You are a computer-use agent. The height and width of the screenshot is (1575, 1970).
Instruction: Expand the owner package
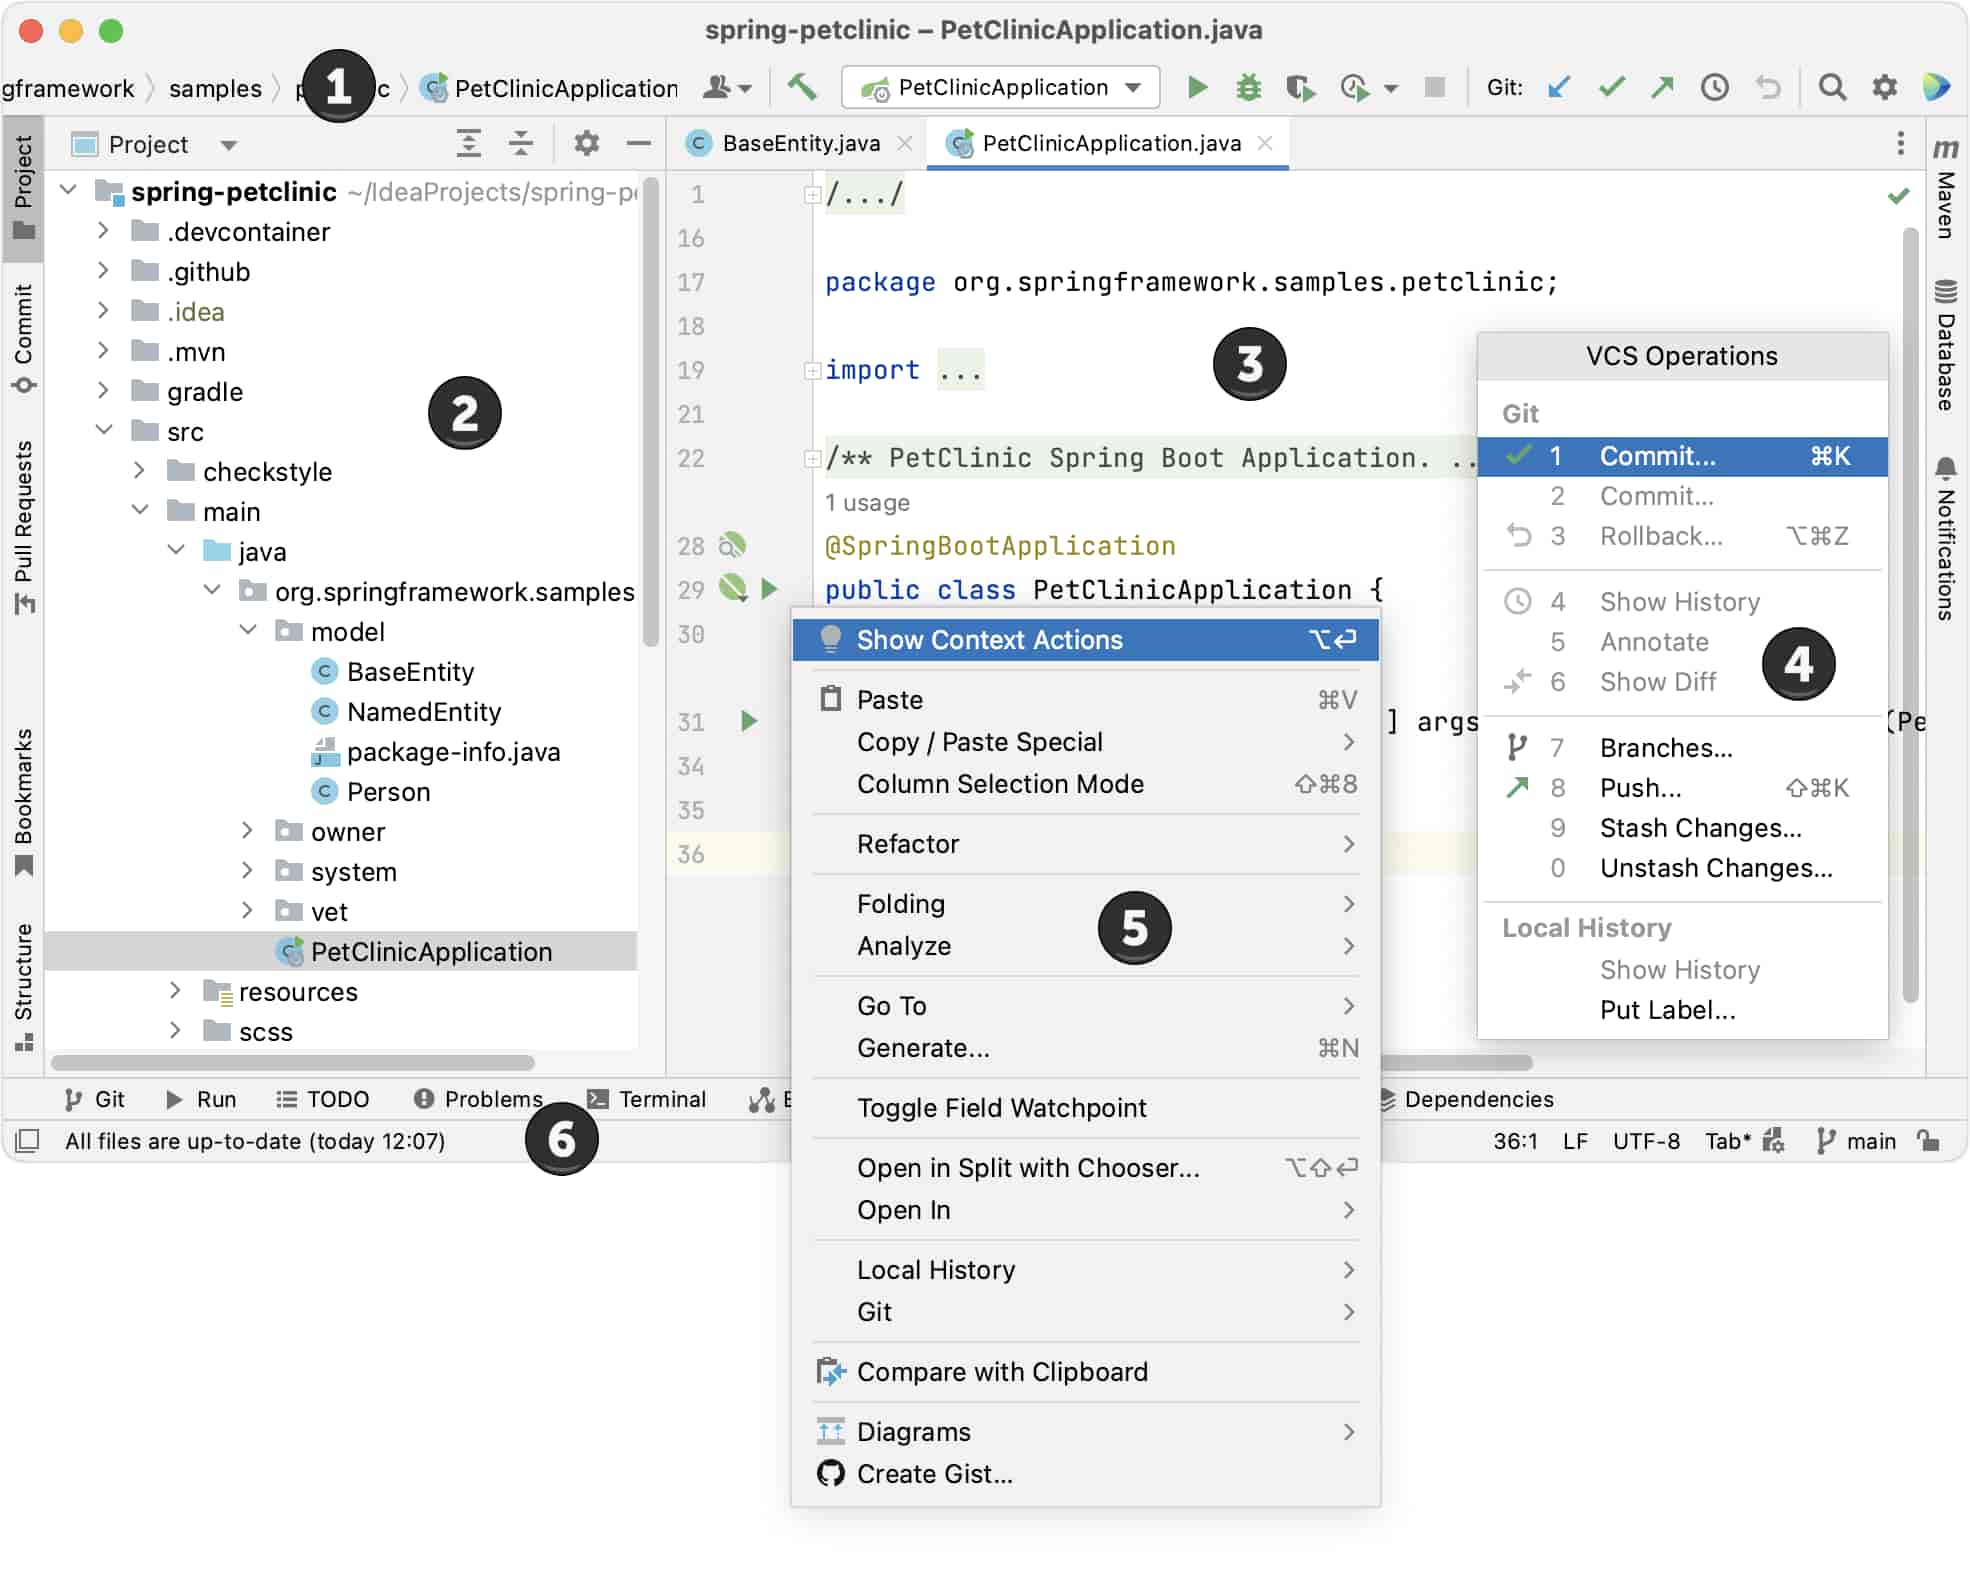(247, 831)
